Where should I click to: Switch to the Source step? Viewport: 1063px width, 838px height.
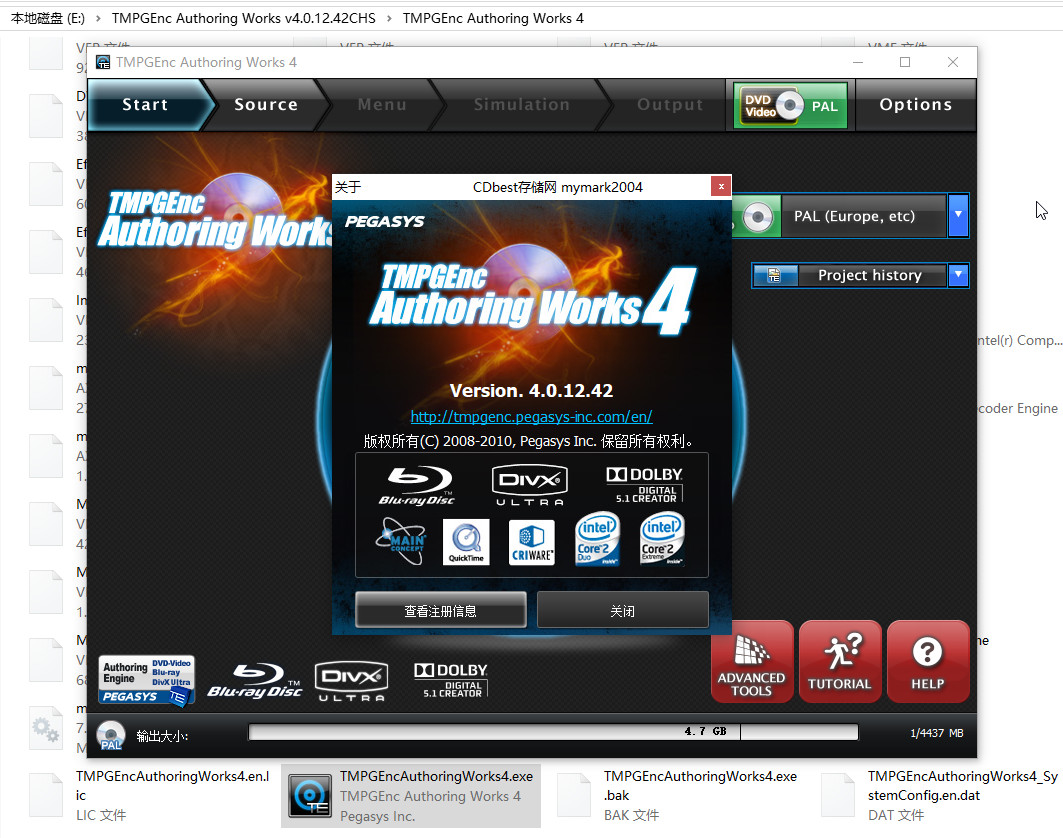[x=266, y=104]
